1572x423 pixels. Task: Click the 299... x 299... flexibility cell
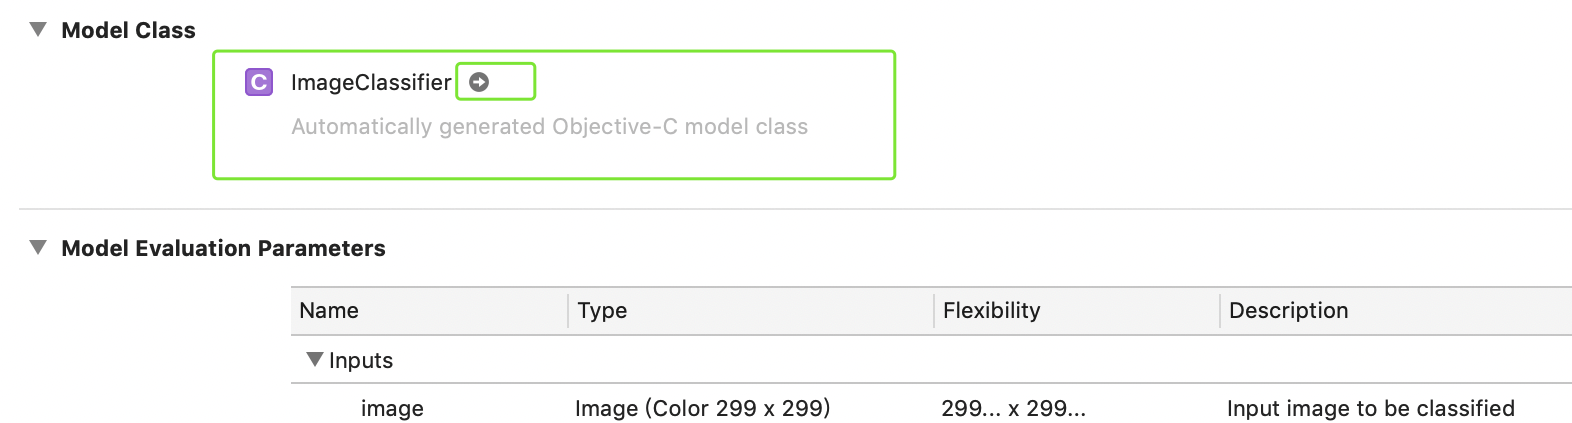pos(1013,408)
